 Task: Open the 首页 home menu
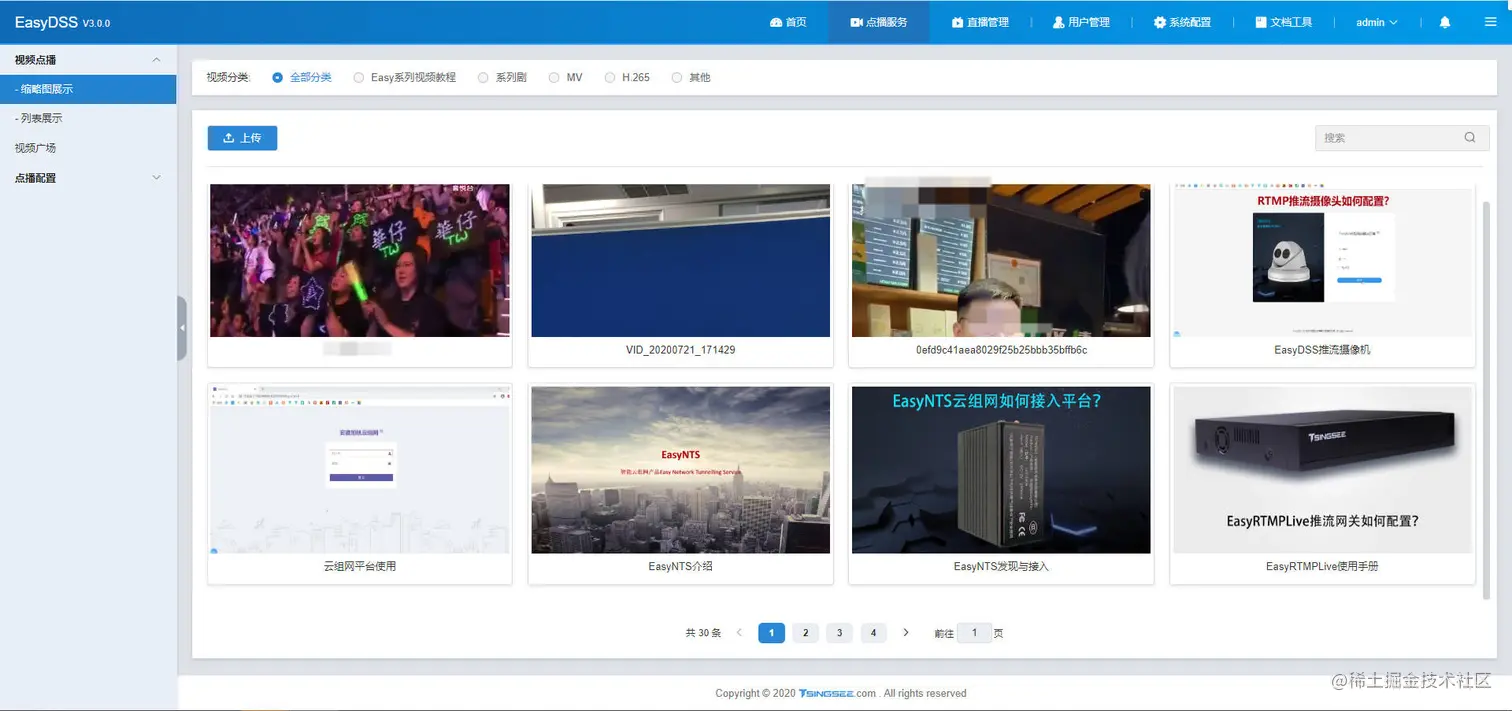point(788,22)
